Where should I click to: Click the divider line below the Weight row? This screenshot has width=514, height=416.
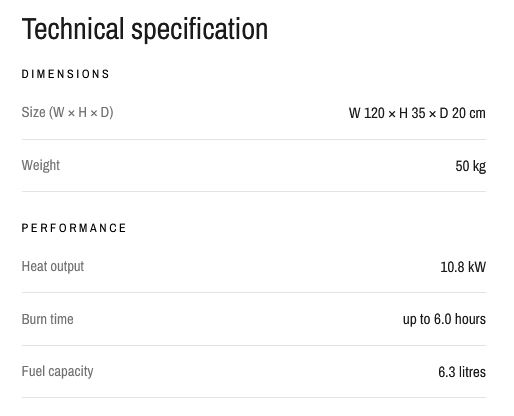[x=254, y=191]
